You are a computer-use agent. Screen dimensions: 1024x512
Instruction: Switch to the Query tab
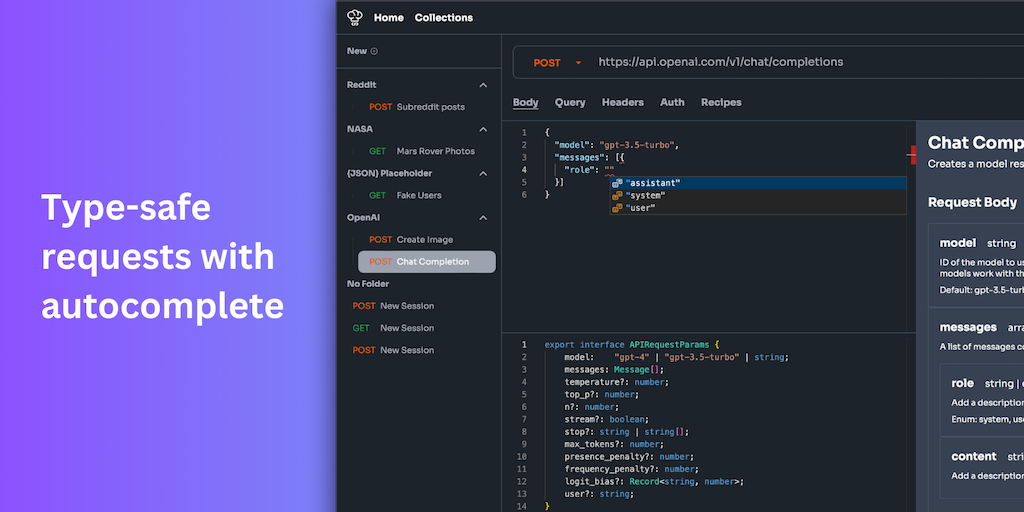[x=570, y=102]
